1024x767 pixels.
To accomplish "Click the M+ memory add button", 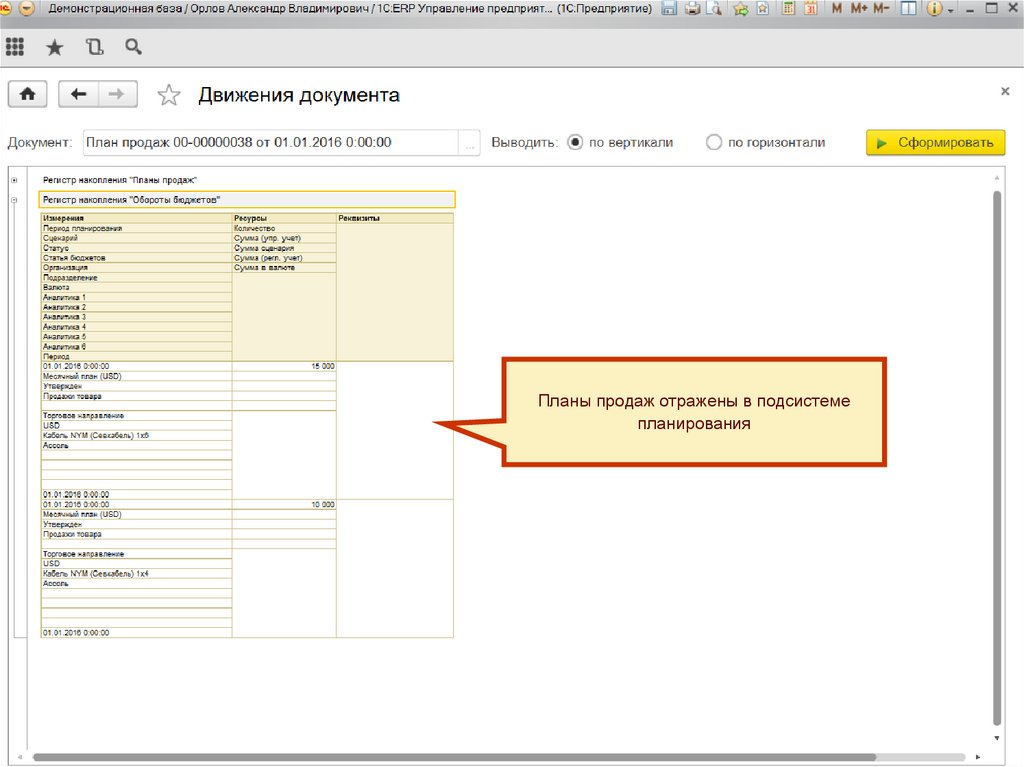I will click(x=859, y=8).
